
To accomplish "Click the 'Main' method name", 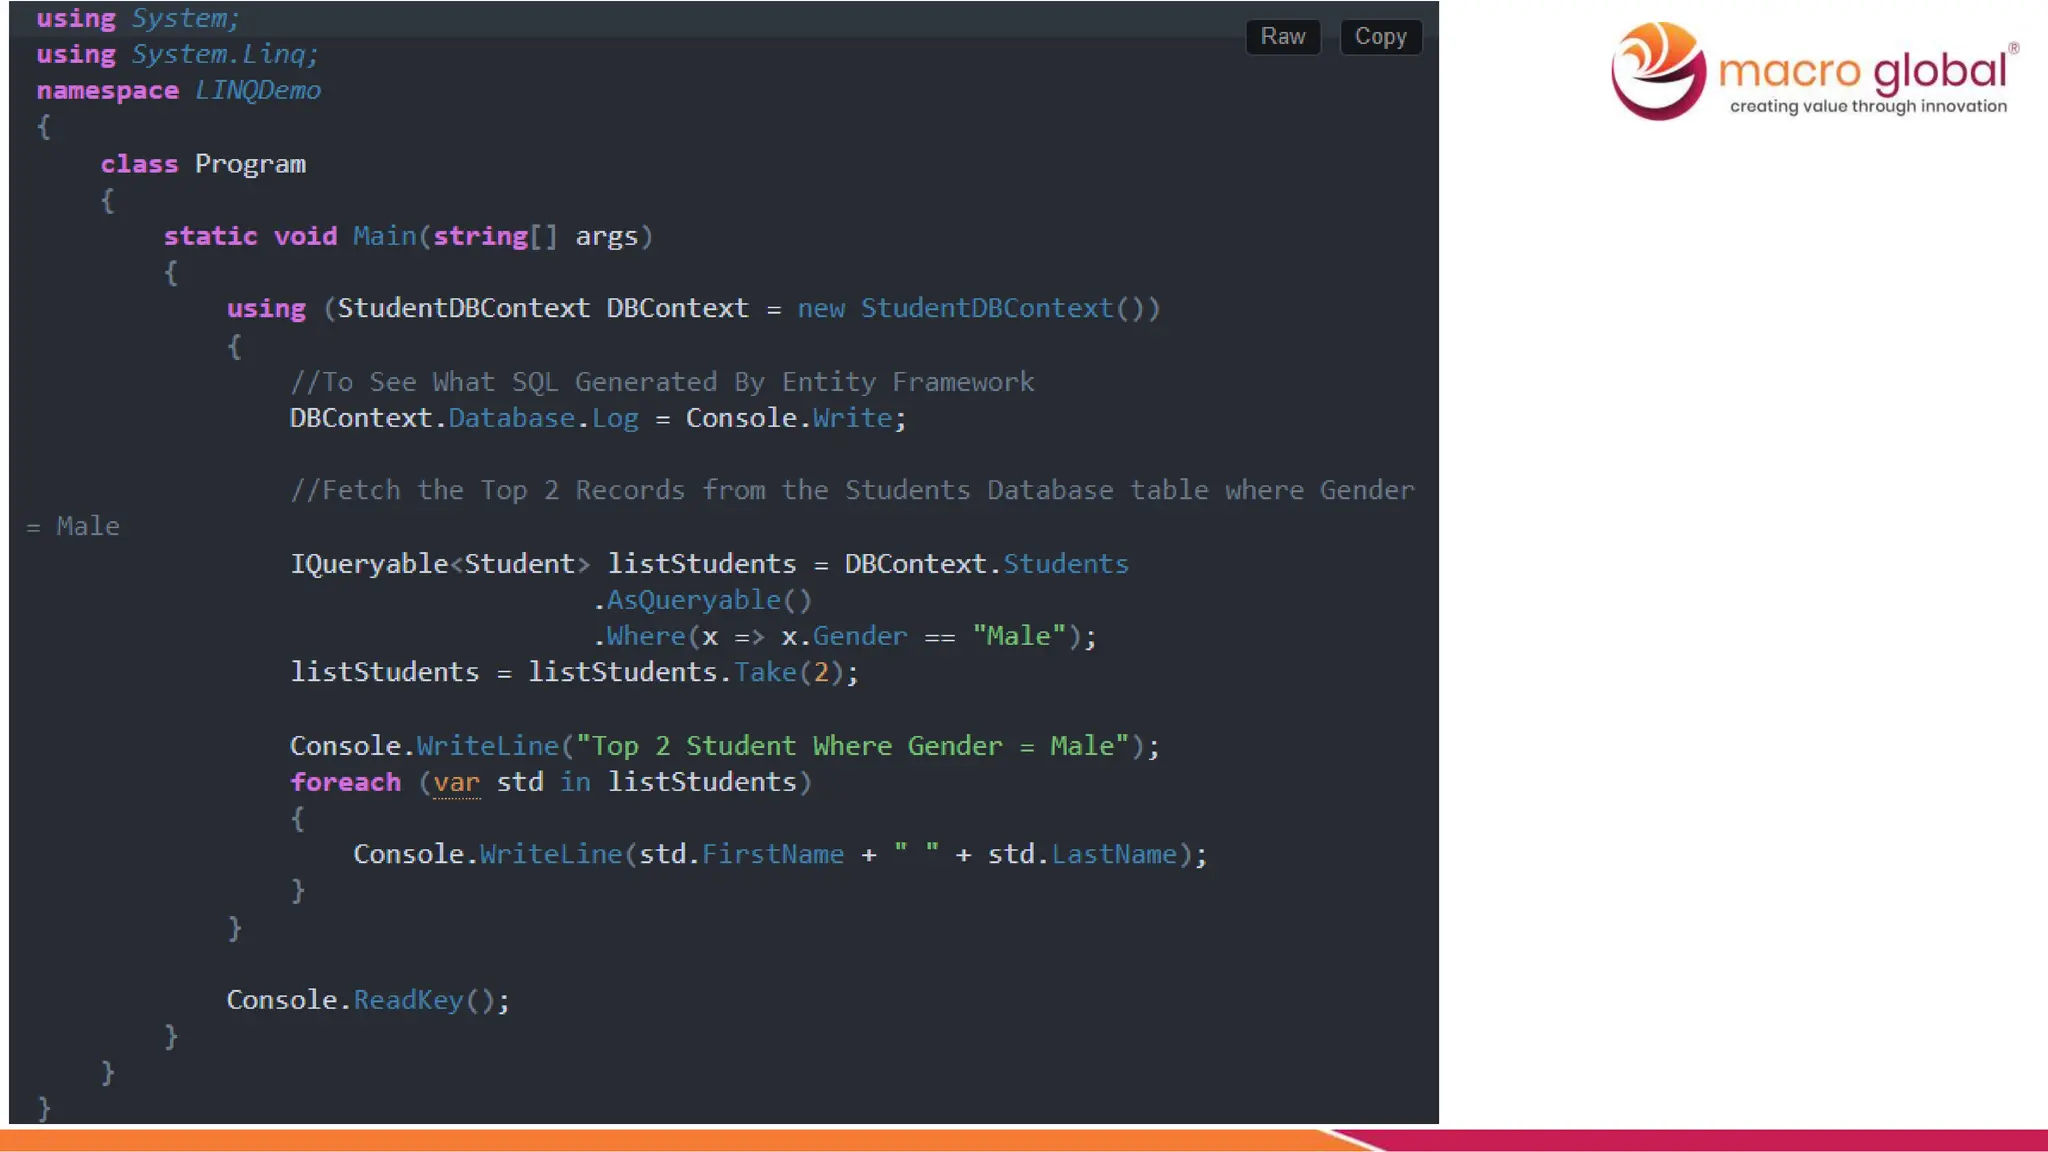I will [384, 236].
